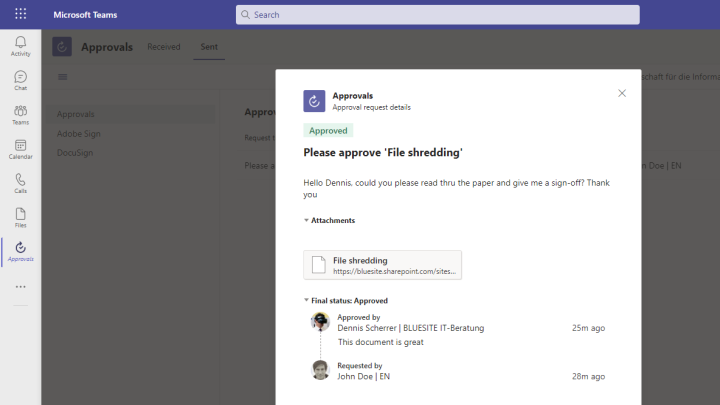Viewport: 720px width, 405px height.
Task: Click the Approvals app logo in header
Action: 62,46
